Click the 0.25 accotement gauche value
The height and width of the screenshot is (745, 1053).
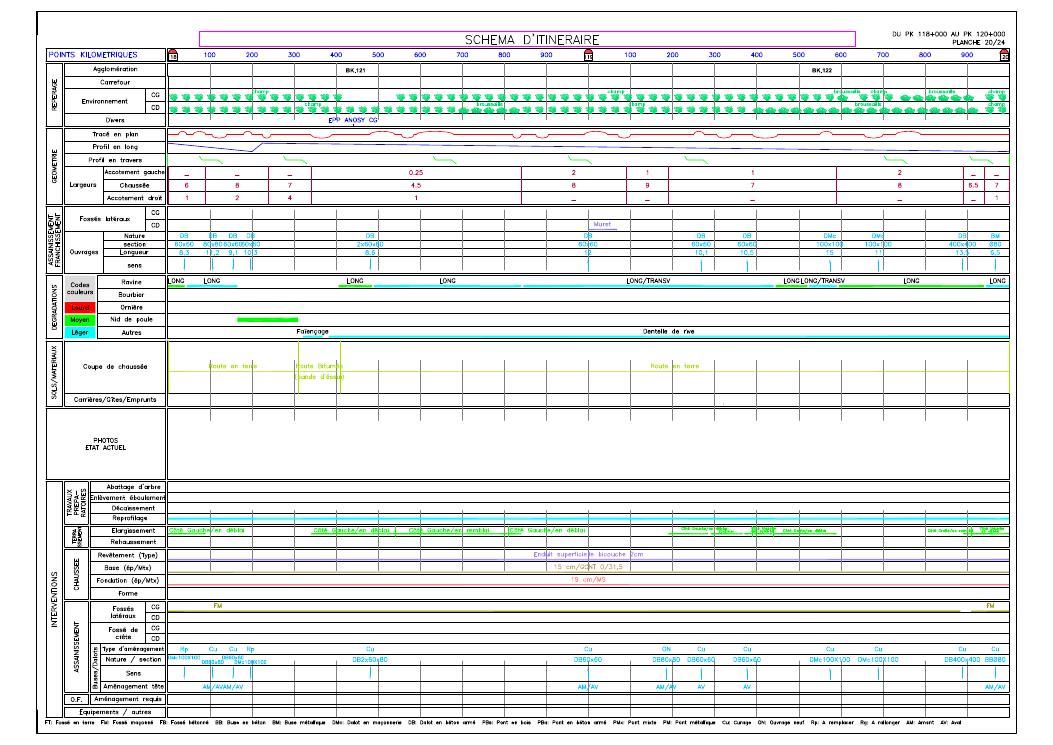click(x=417, y=173)
